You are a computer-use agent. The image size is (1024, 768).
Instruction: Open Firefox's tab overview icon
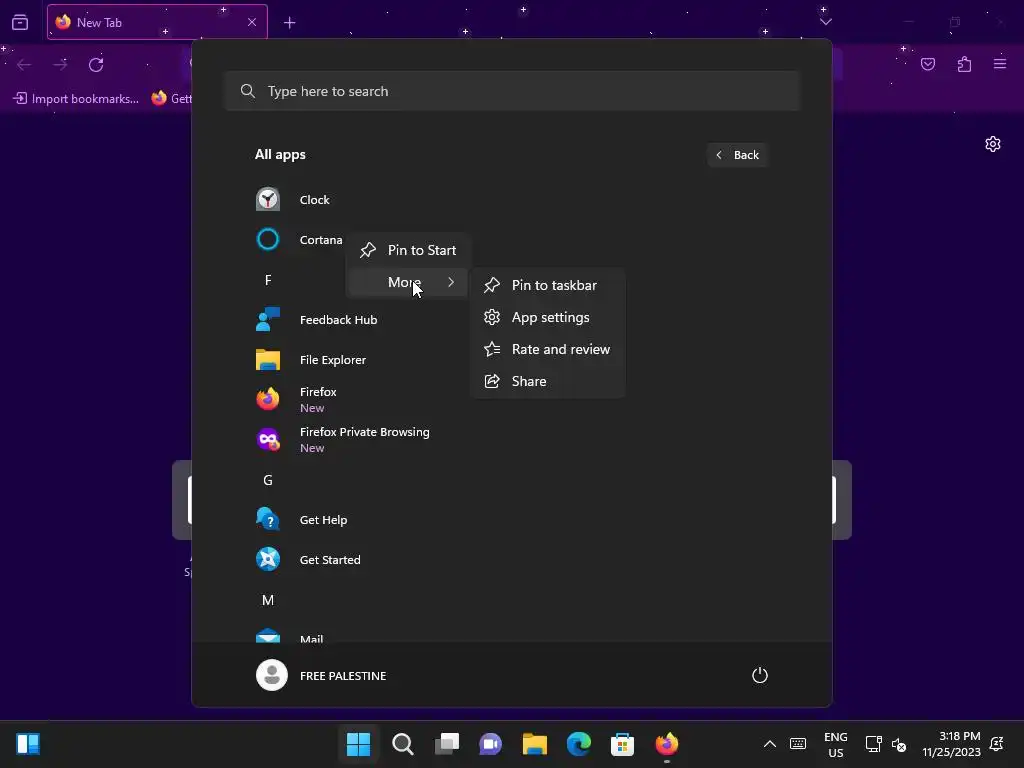[x=20, y=22]
